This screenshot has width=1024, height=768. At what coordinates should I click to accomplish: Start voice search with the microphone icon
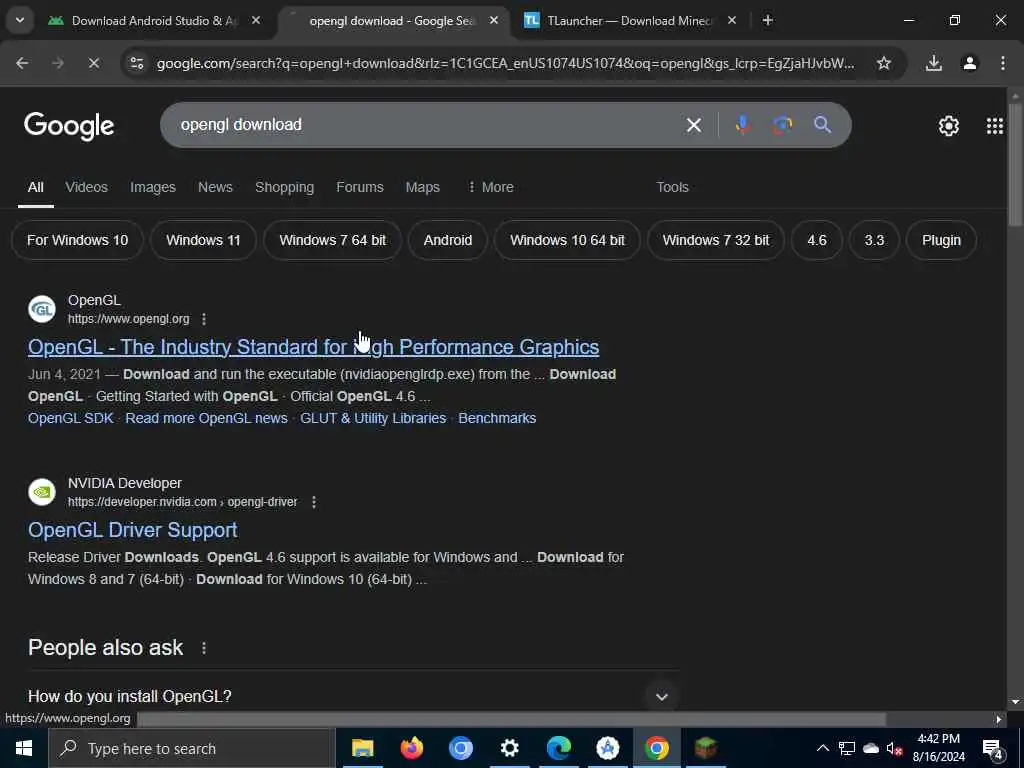pos(743,124)
